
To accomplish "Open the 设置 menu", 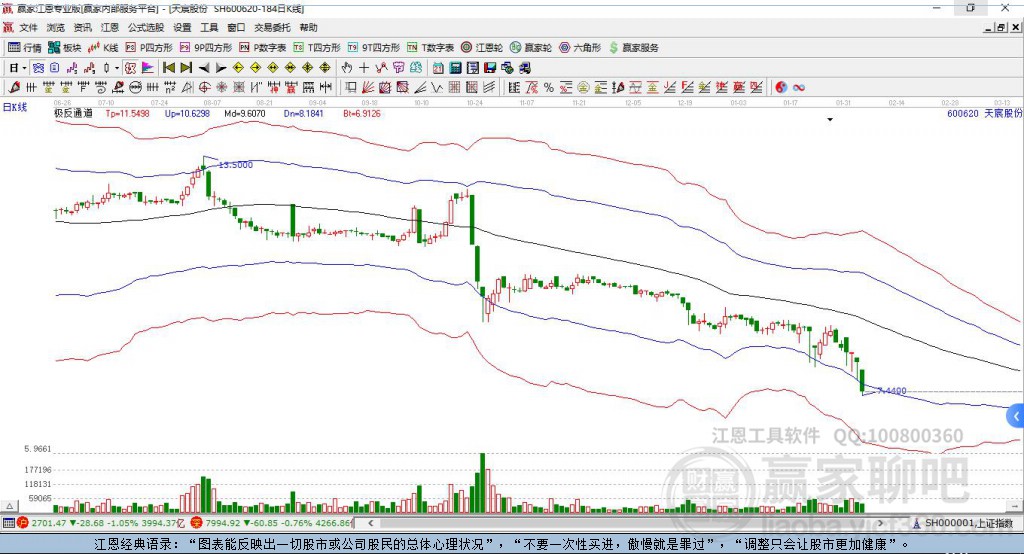I will [x=182, y=27].
